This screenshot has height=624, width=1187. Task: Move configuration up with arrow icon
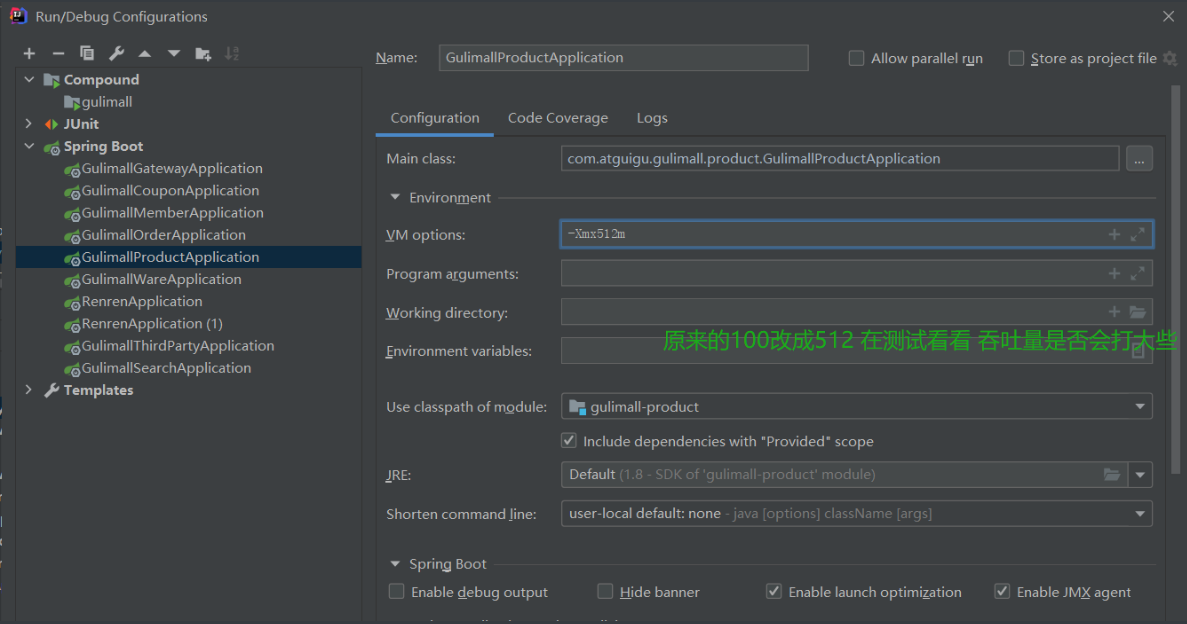[x=145, y=54]
